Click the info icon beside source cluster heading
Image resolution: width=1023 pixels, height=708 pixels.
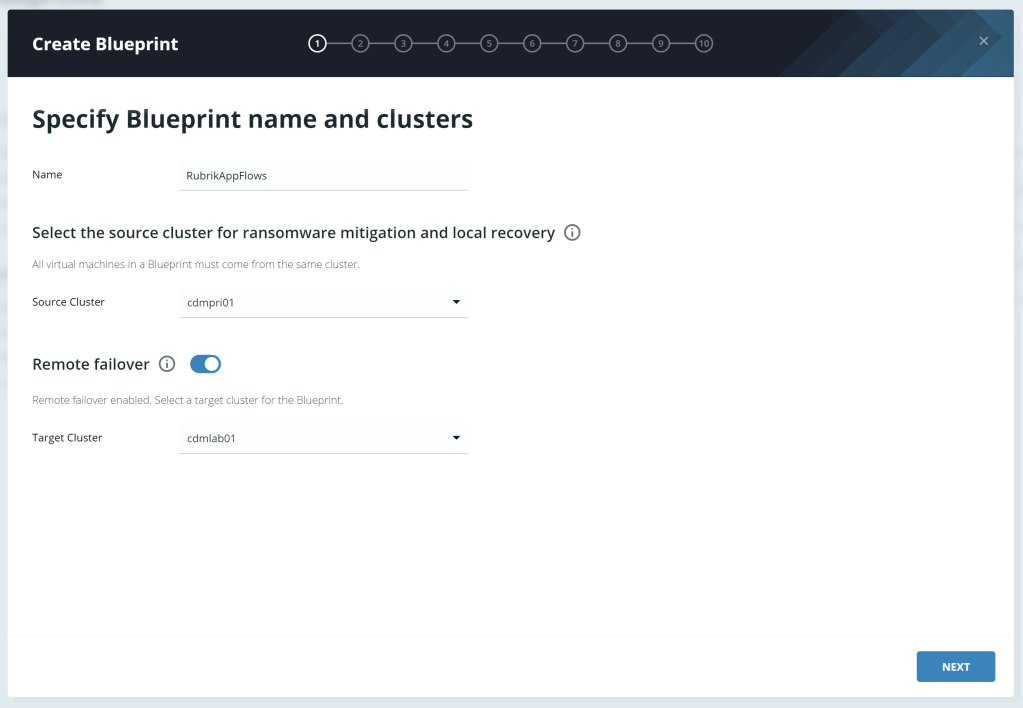[x=572, y=233]
